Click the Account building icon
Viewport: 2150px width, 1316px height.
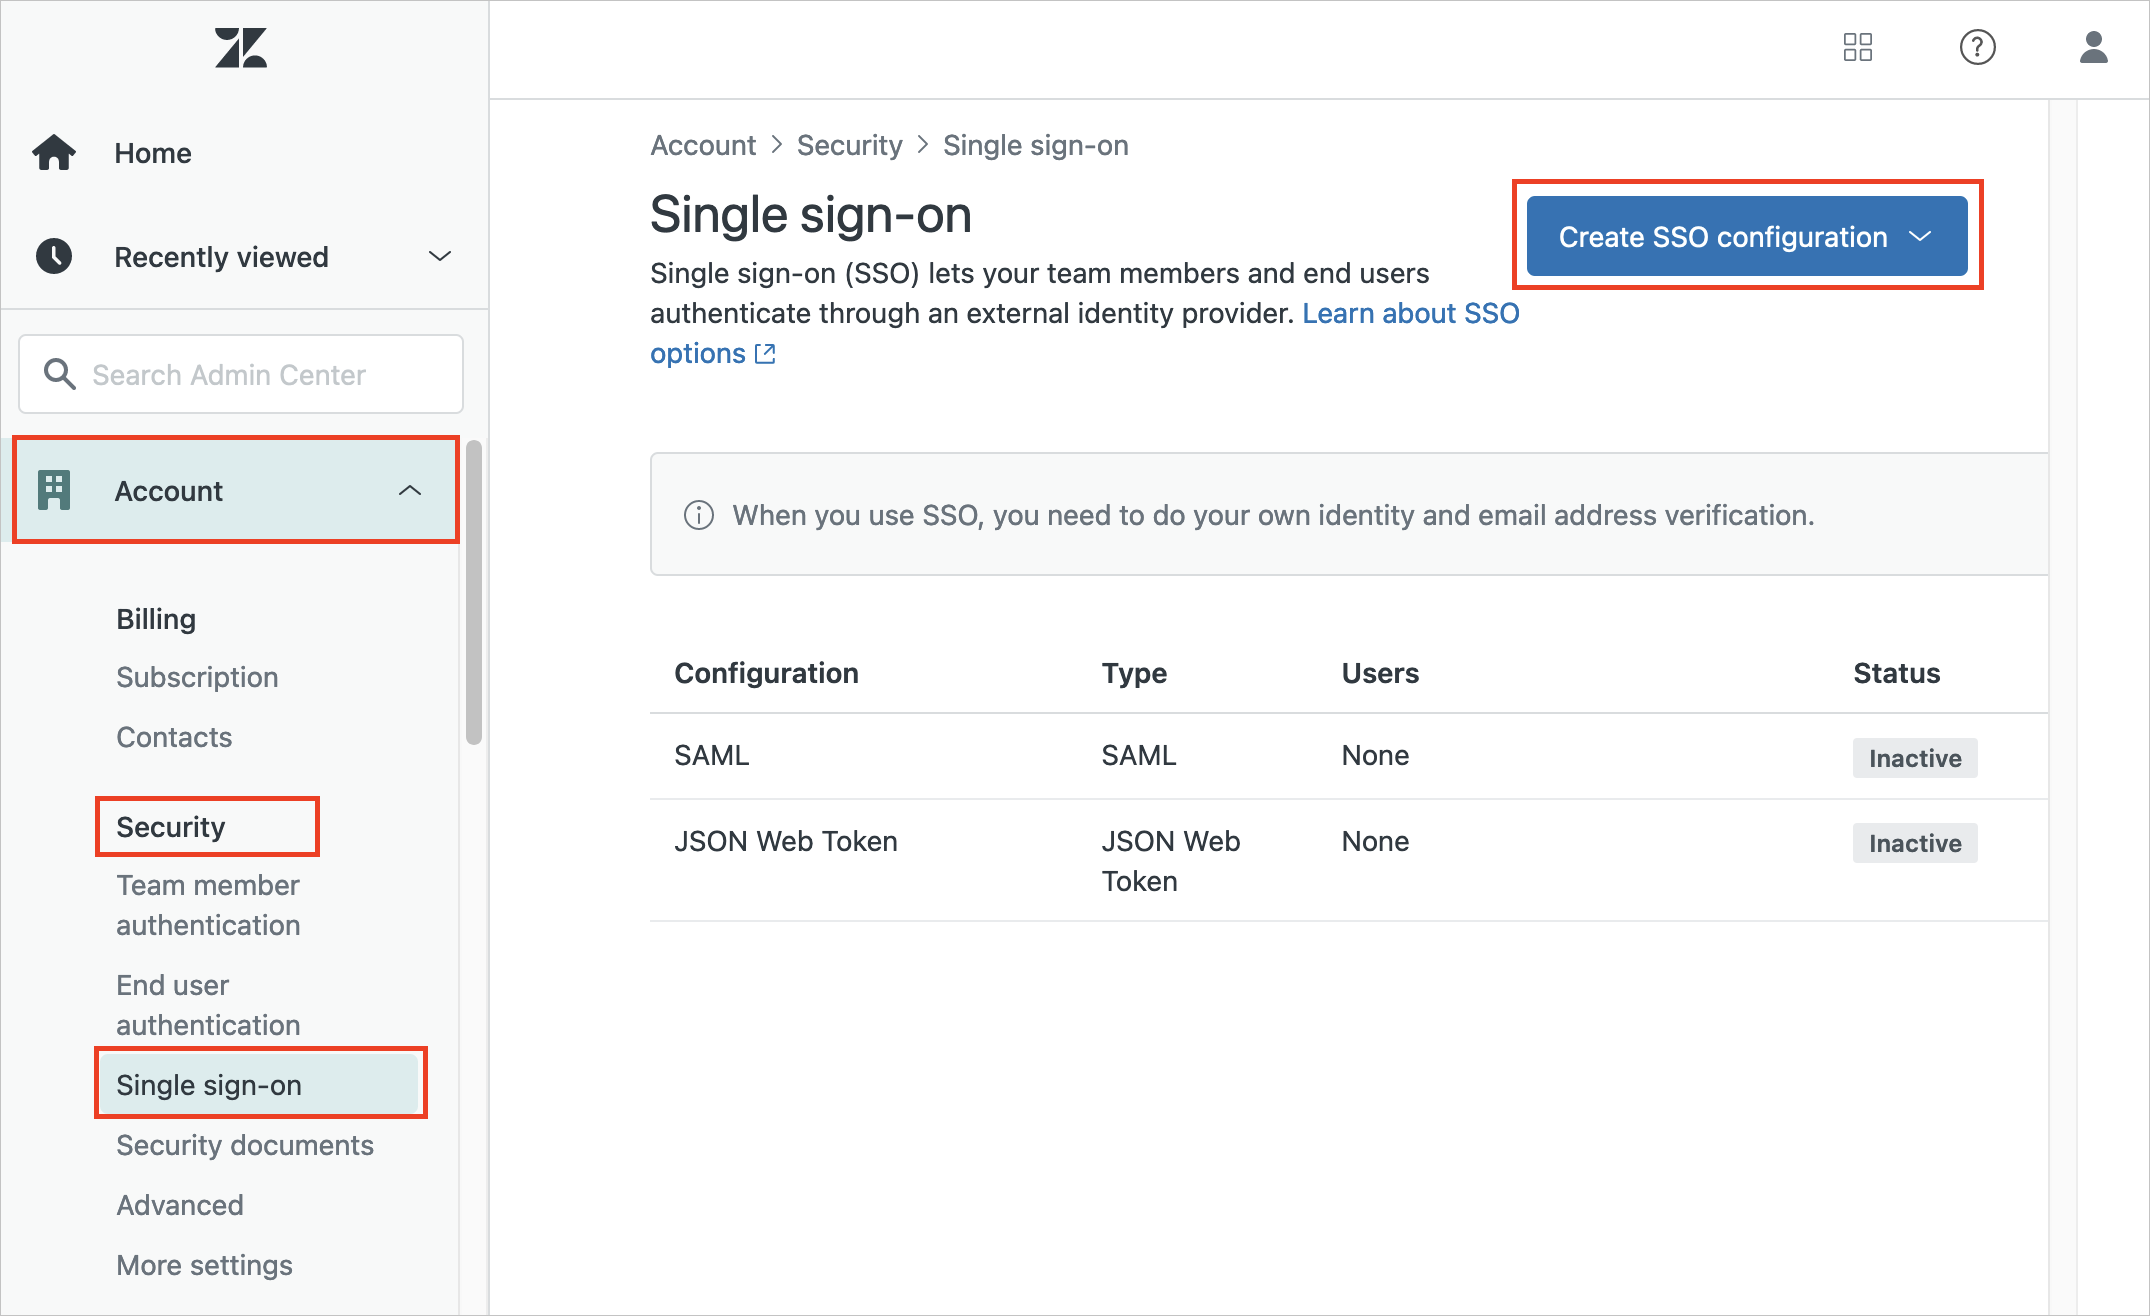coord(55,490)
